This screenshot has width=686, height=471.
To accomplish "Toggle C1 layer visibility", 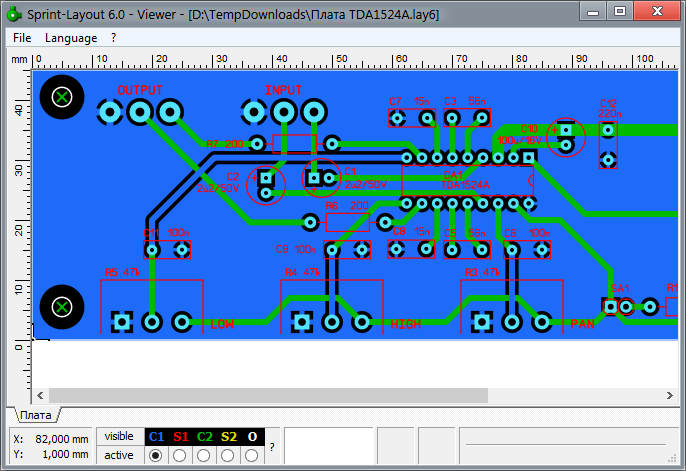I will [156, 436].
